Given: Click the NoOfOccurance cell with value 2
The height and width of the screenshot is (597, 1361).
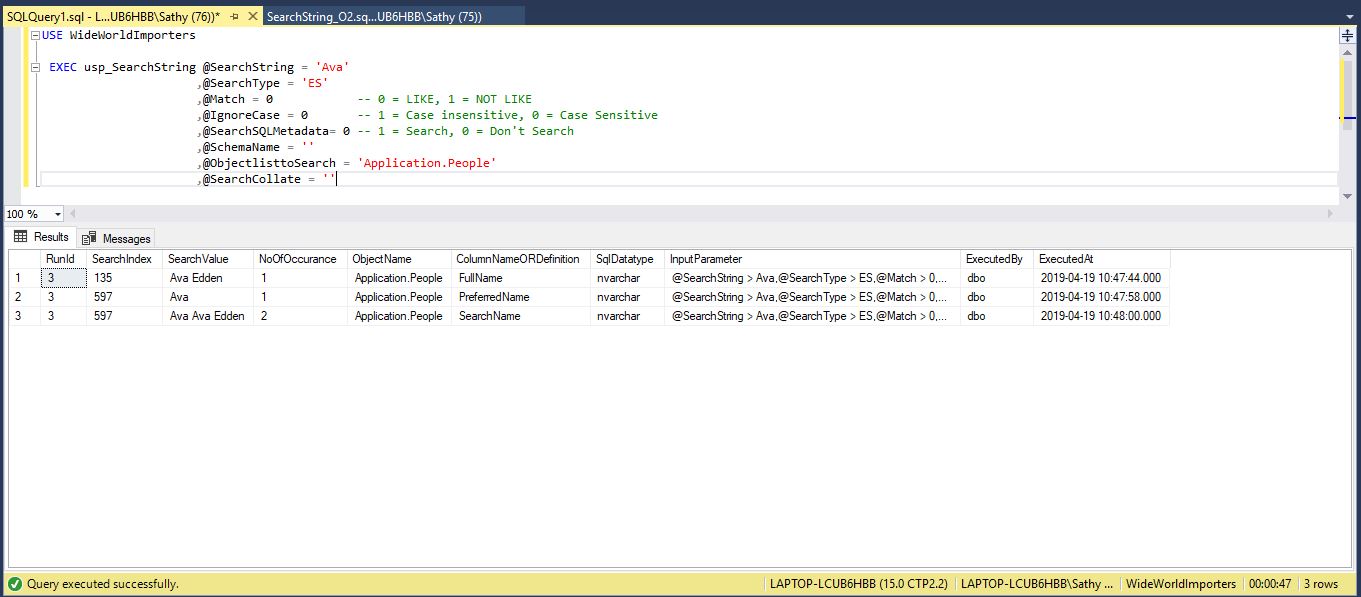Looking at the screenshot, I should [300, 316].
